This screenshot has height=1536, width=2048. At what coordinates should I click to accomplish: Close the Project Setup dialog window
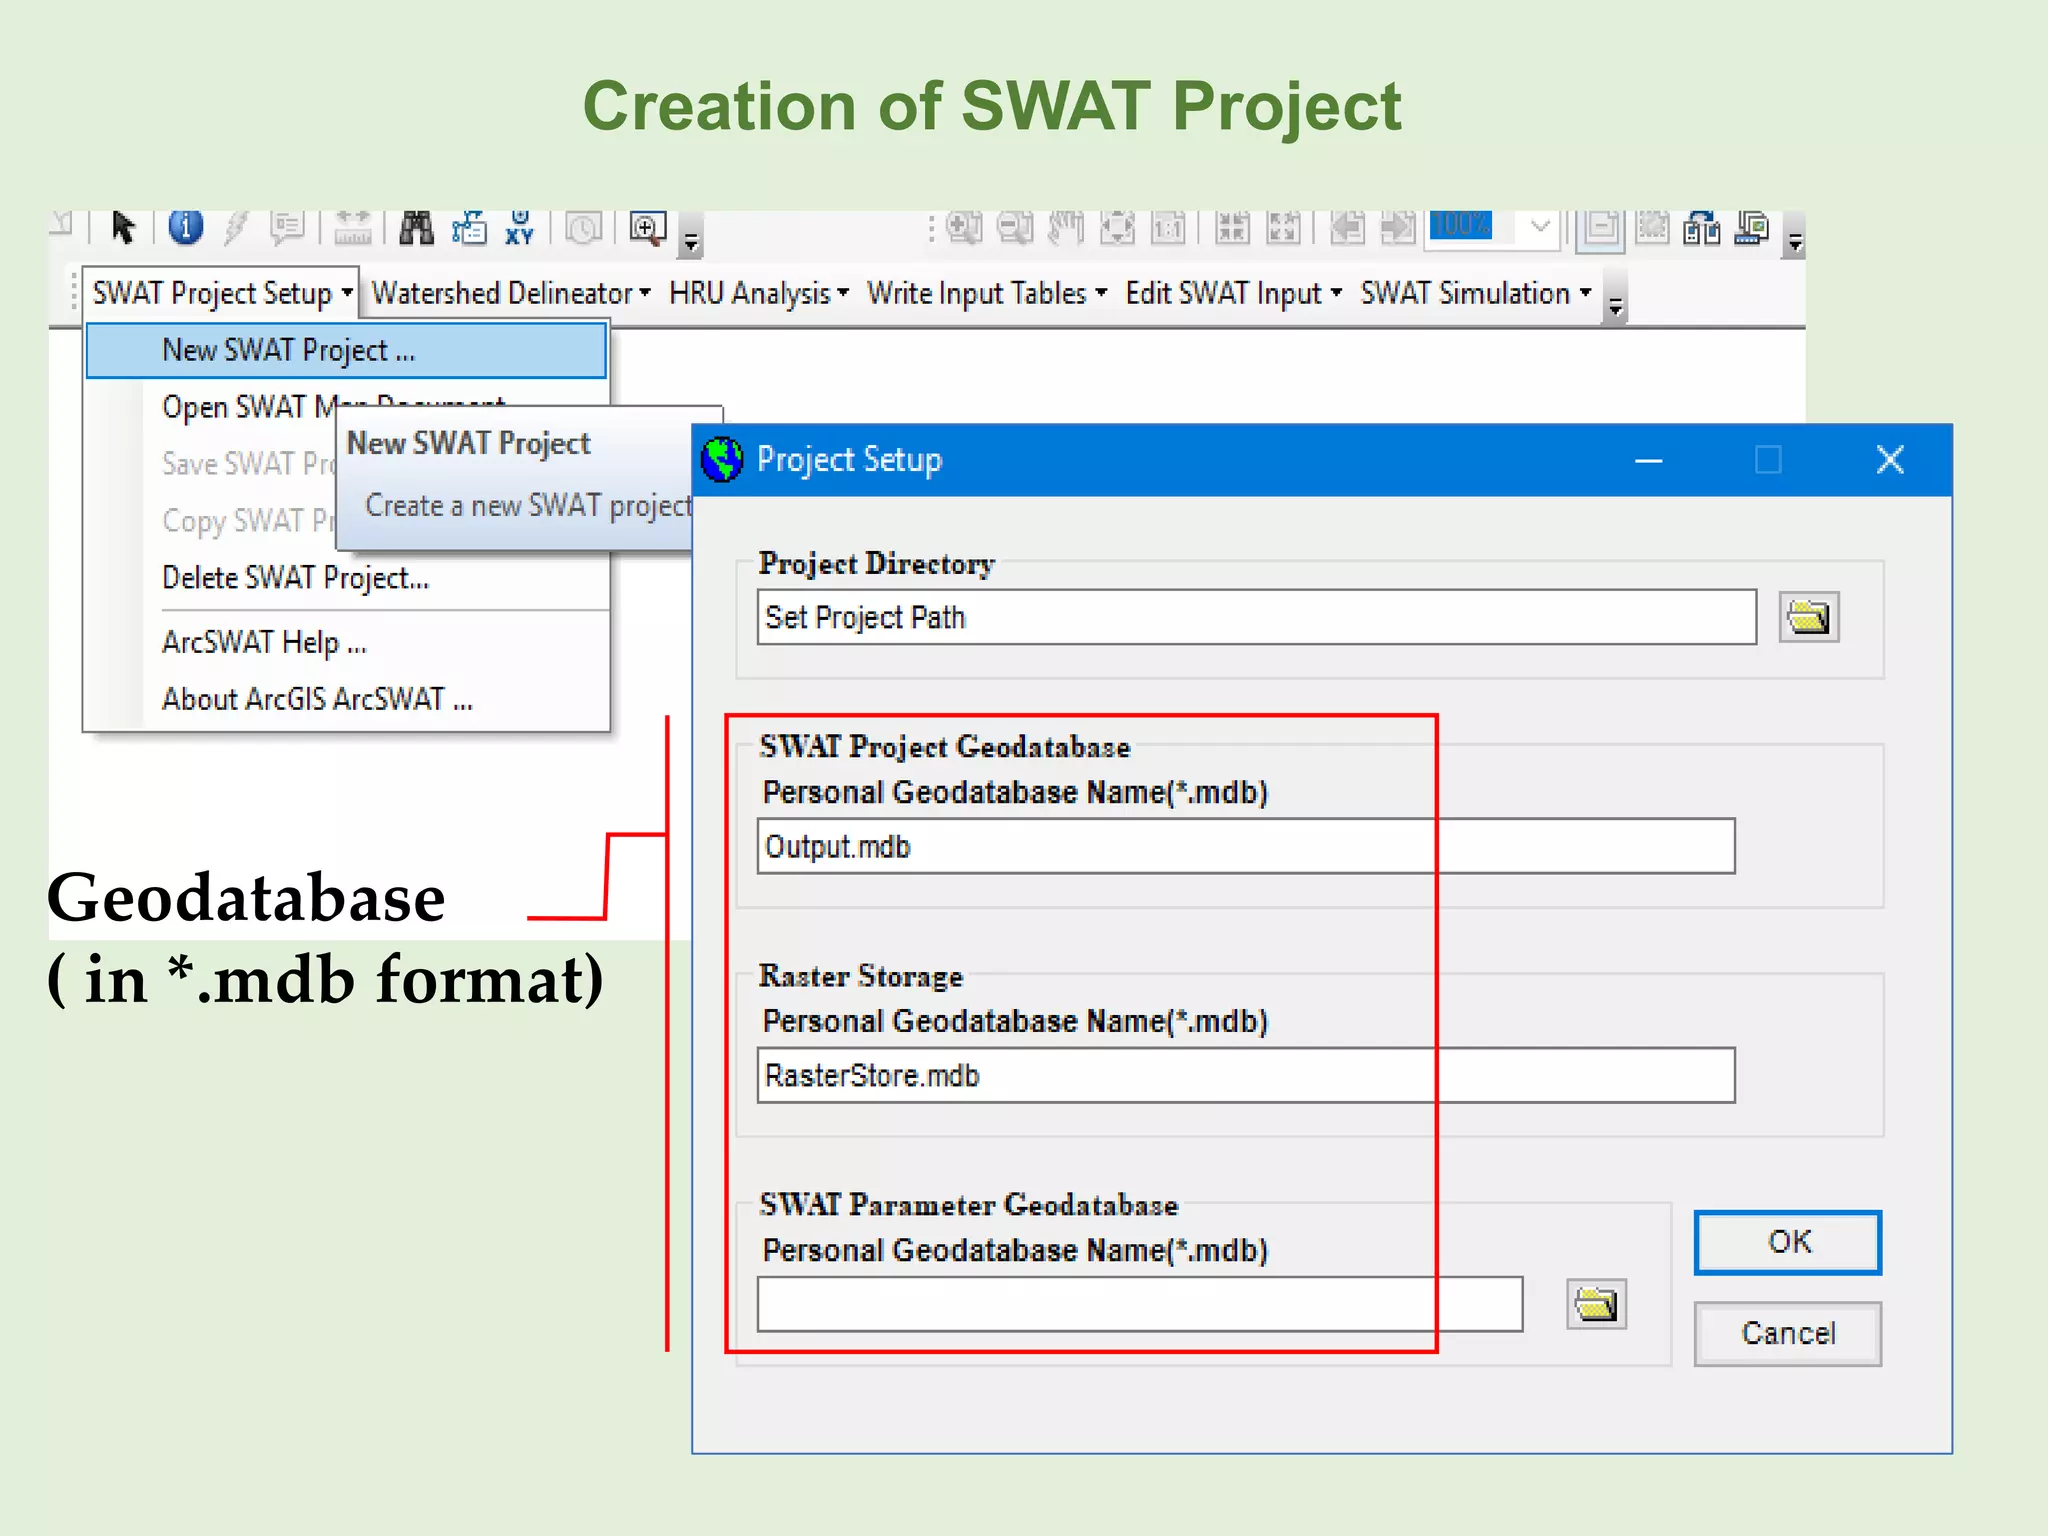click(1889, 460)
